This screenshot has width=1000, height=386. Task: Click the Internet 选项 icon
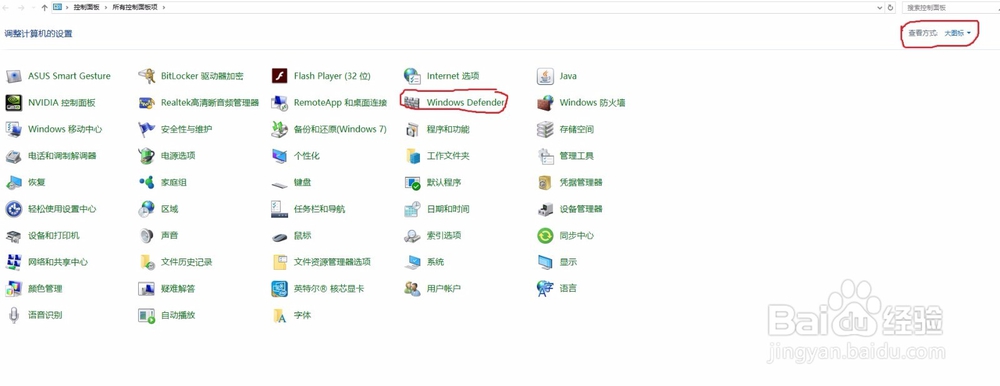[x=413, y=77]
